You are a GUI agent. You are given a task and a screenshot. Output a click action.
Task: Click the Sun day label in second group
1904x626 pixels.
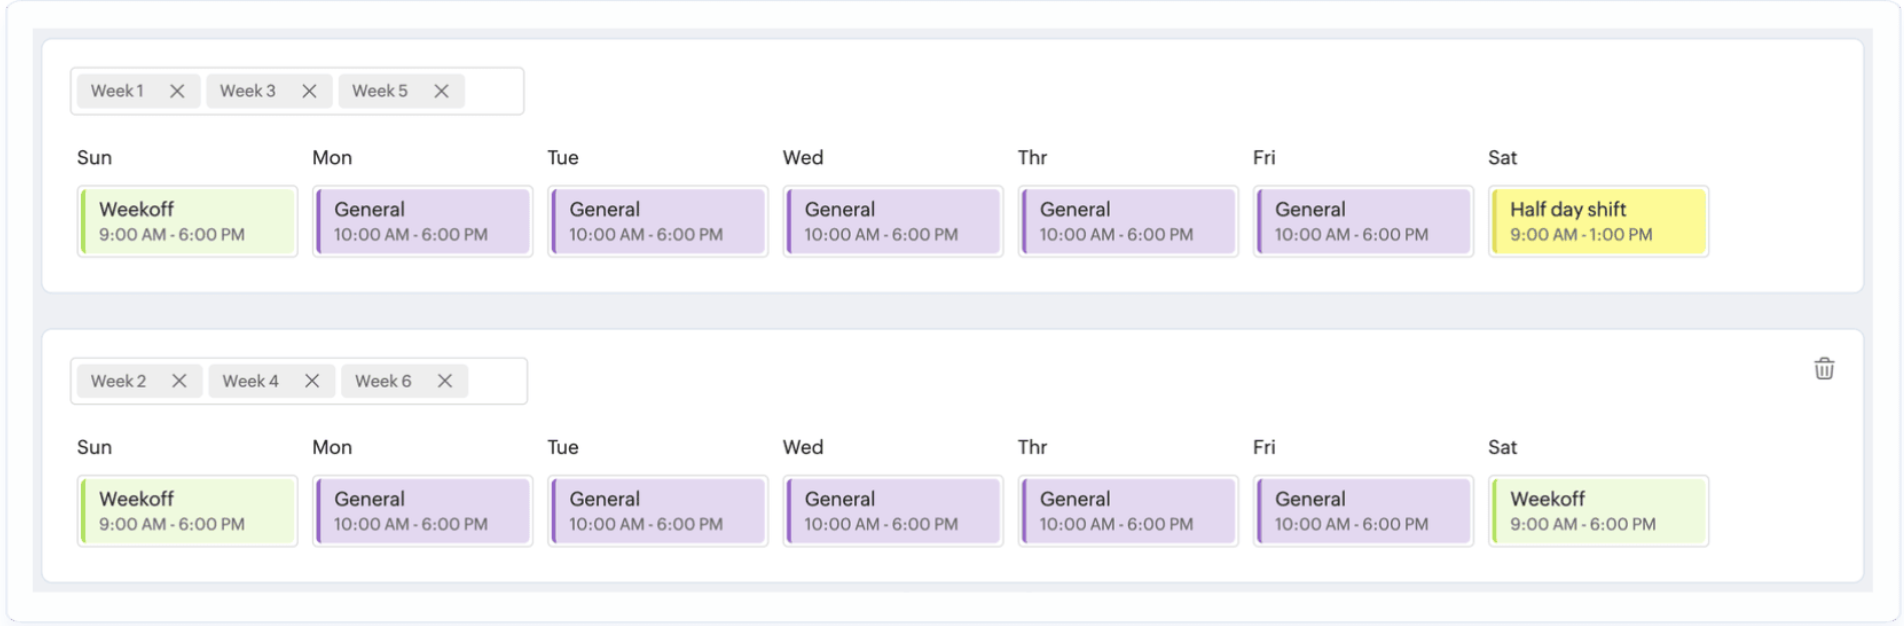point(94,447)
